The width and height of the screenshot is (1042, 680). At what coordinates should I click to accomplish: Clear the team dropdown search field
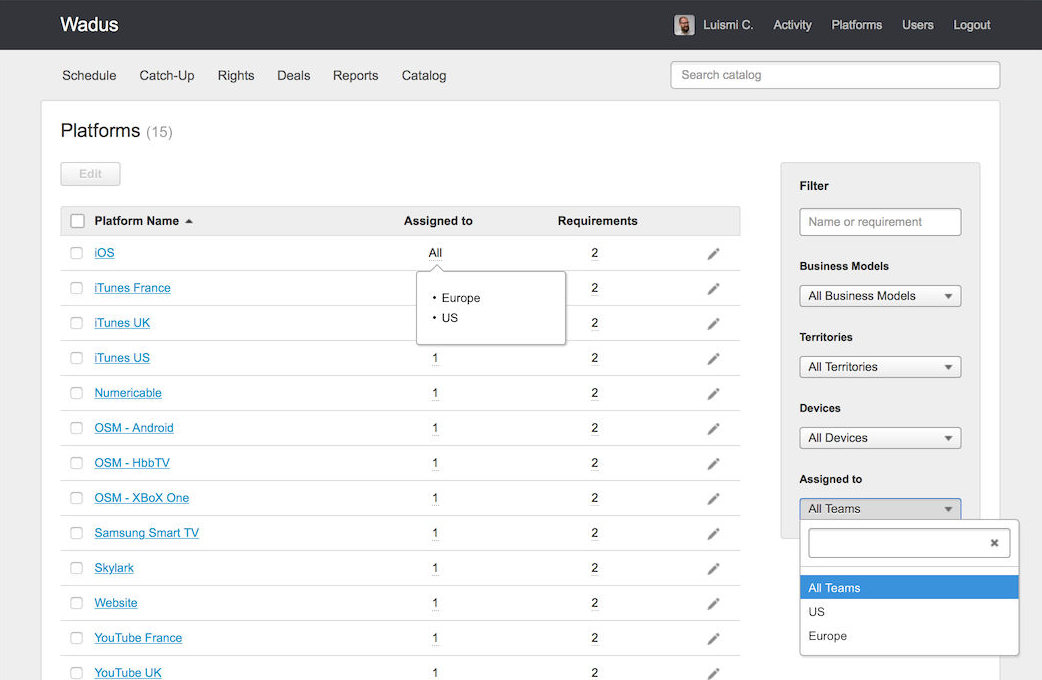[x=994, y=543]
